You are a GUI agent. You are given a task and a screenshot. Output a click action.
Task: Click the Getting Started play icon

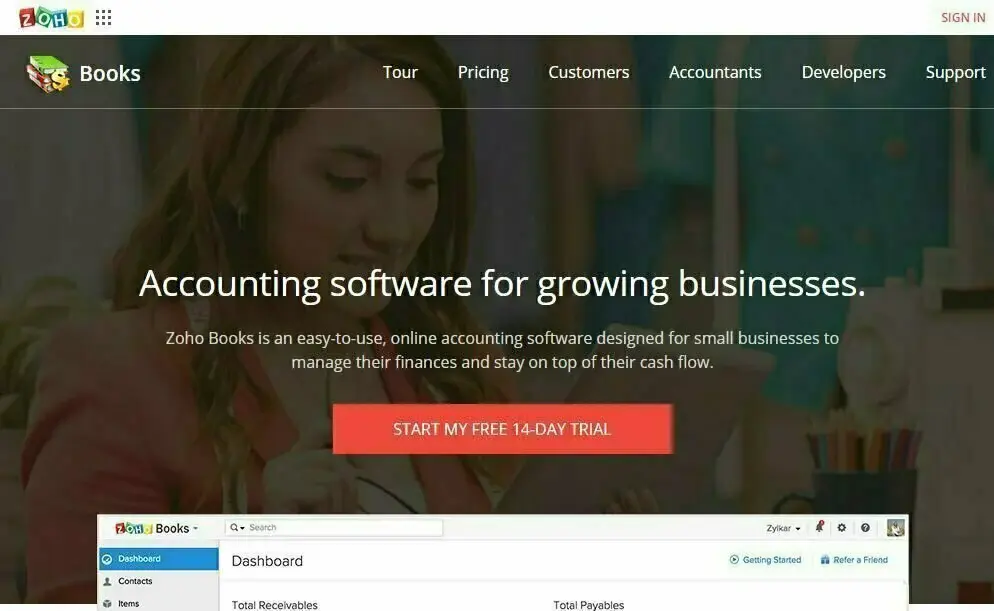point(734,560)
